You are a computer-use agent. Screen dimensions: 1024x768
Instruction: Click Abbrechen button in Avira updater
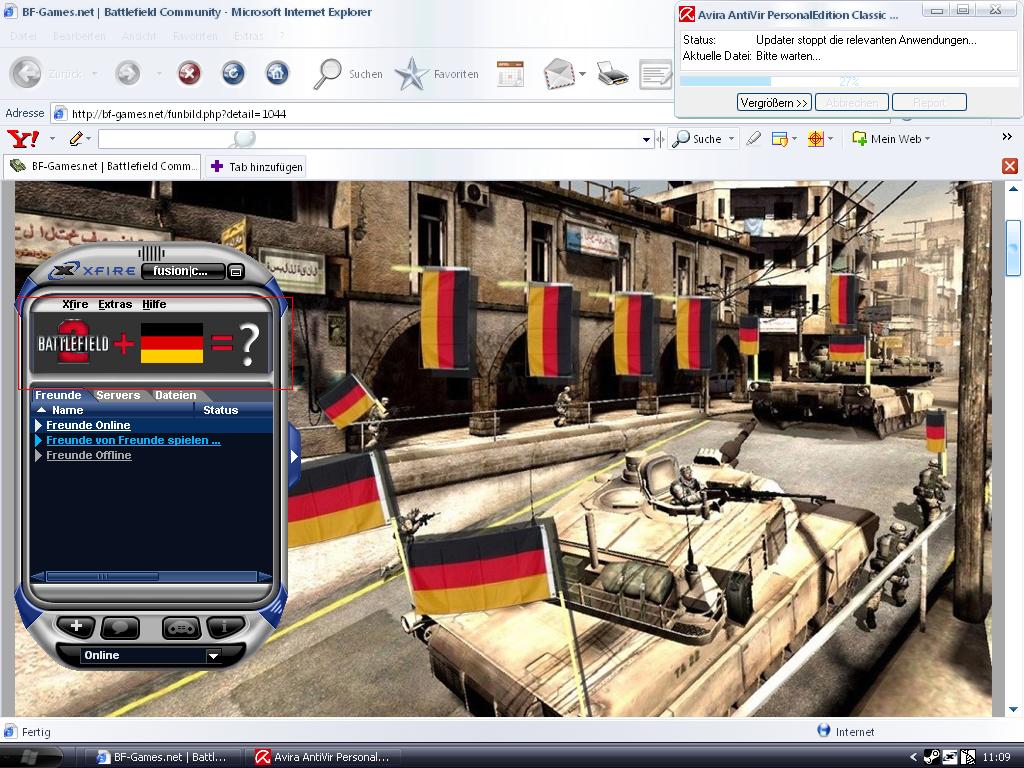(852, 103)
